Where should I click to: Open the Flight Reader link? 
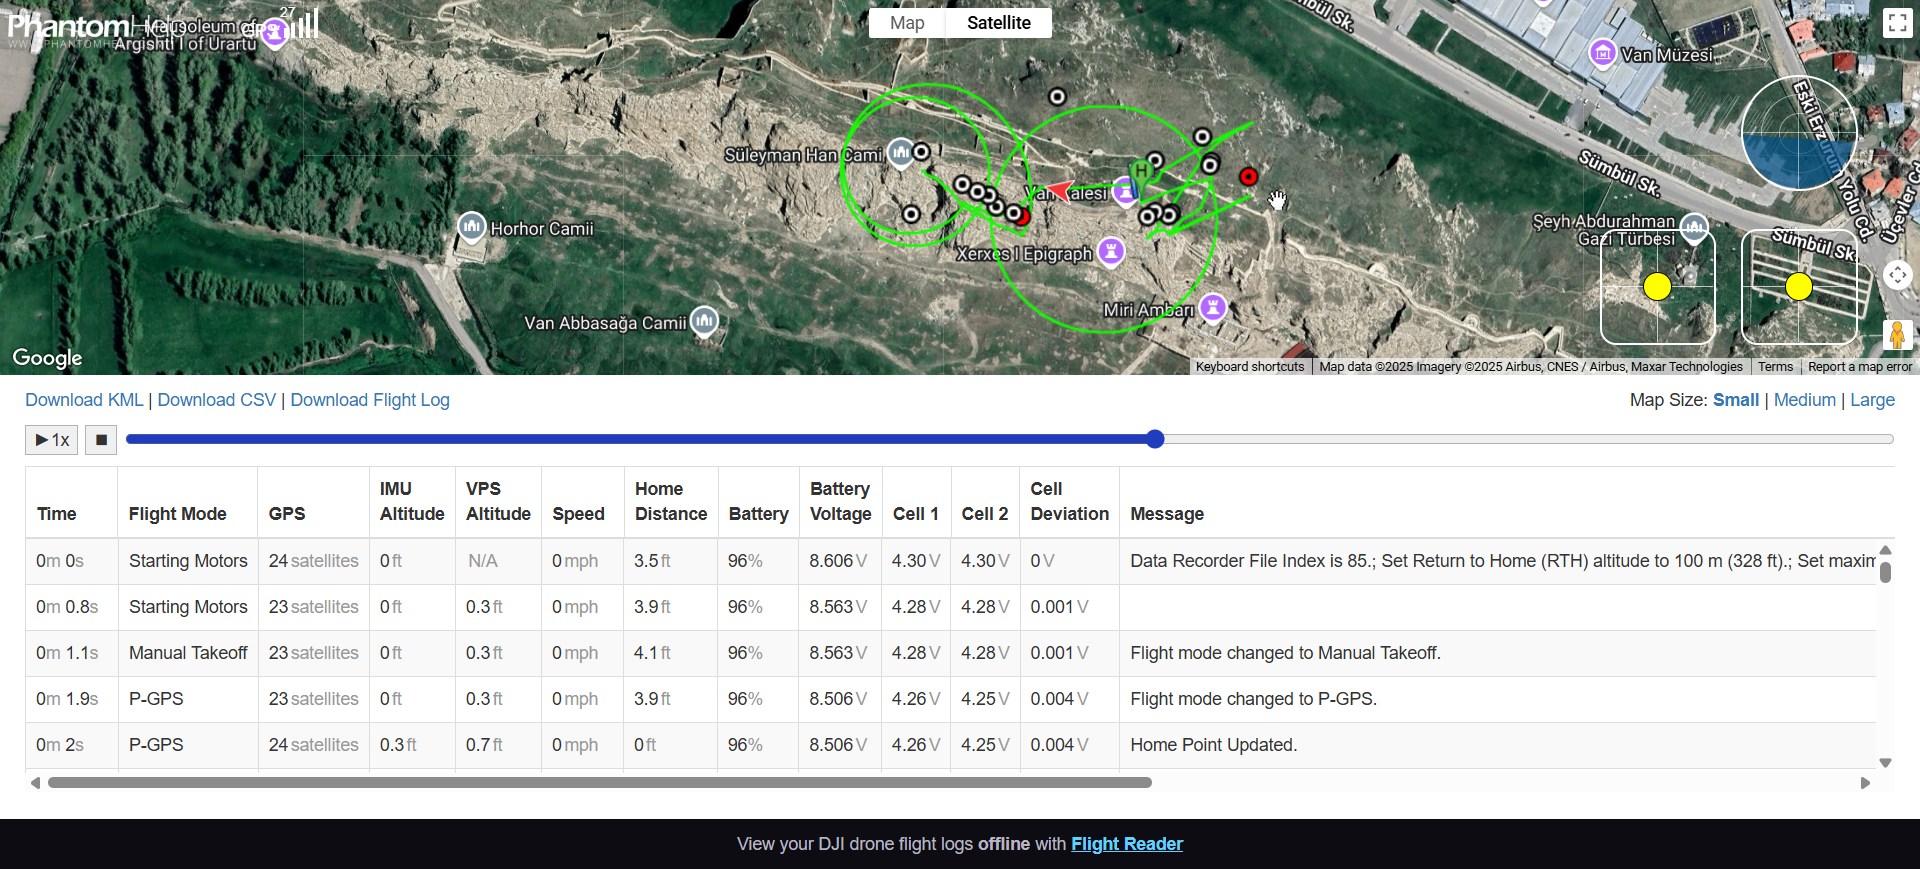click(x=1126, y=844)
